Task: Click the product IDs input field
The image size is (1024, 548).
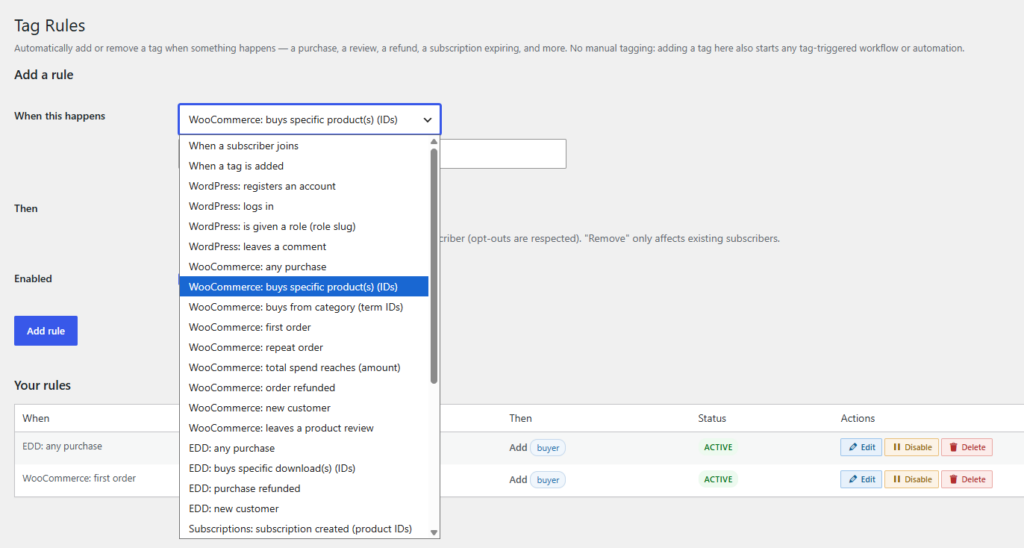Action: point(503,154)
